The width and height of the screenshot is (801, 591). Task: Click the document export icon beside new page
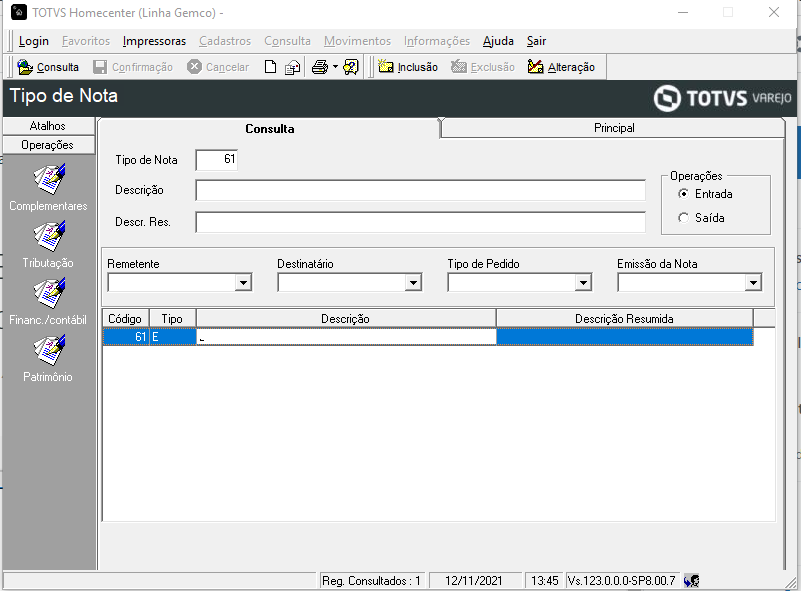[292, 67]
